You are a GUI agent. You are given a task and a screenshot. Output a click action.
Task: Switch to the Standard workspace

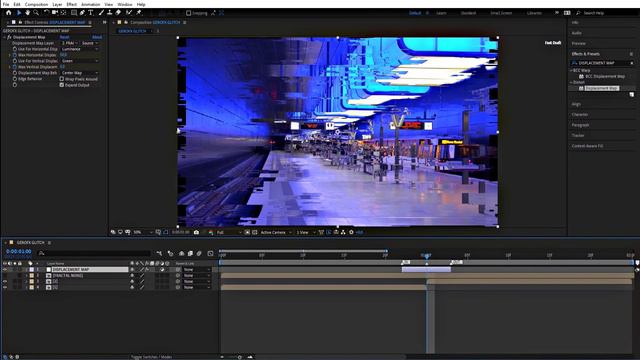coord(469,13)
